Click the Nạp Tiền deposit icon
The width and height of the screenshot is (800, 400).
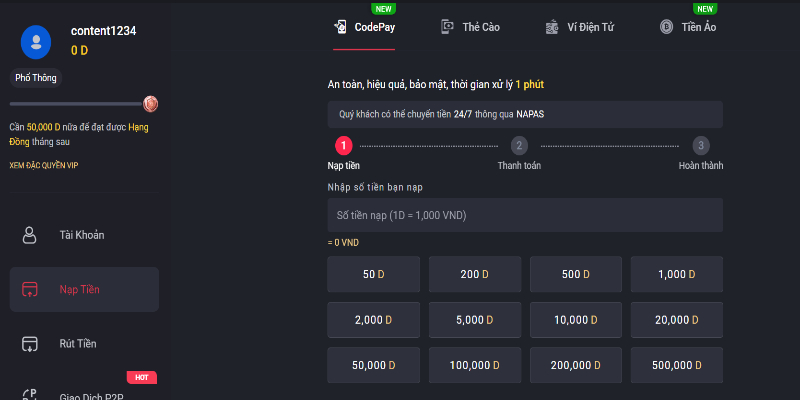pos(30,290)
